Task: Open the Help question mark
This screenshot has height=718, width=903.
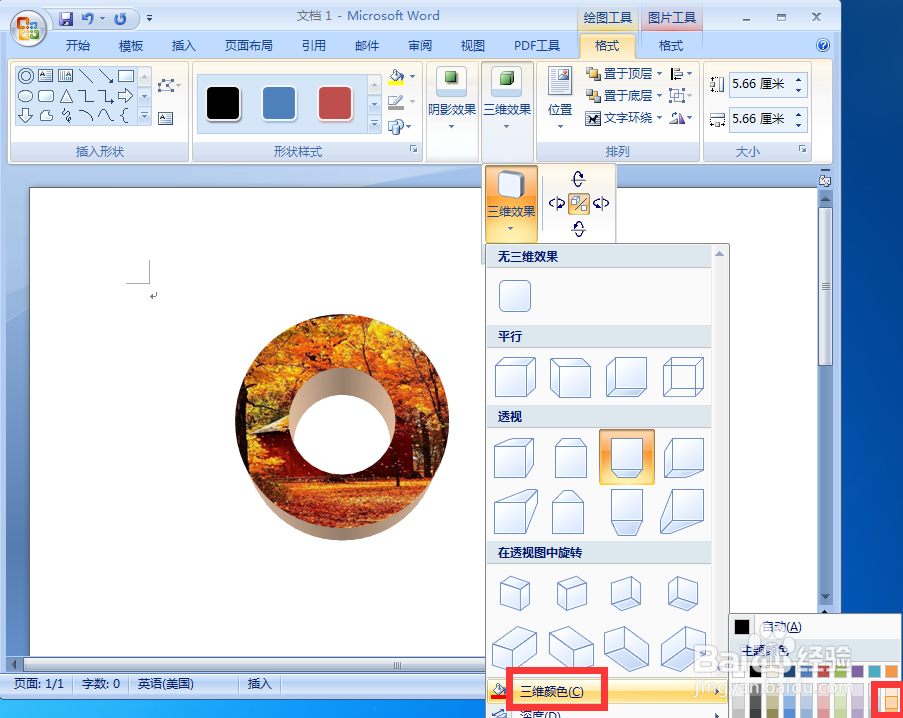Action: [x=823, y=45]
